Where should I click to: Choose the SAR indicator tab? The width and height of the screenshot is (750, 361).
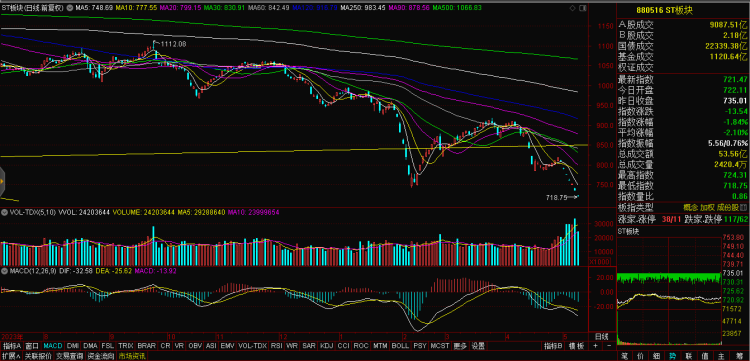[x=309, y=346]
